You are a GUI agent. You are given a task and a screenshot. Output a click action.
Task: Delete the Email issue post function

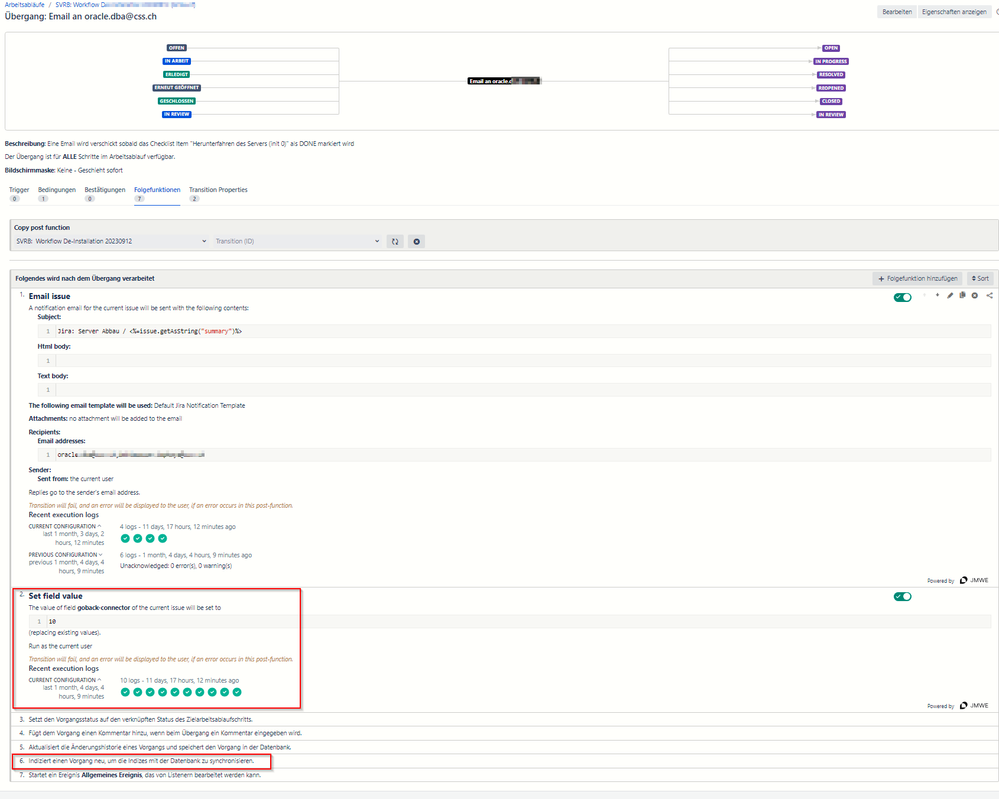(975, 296)
